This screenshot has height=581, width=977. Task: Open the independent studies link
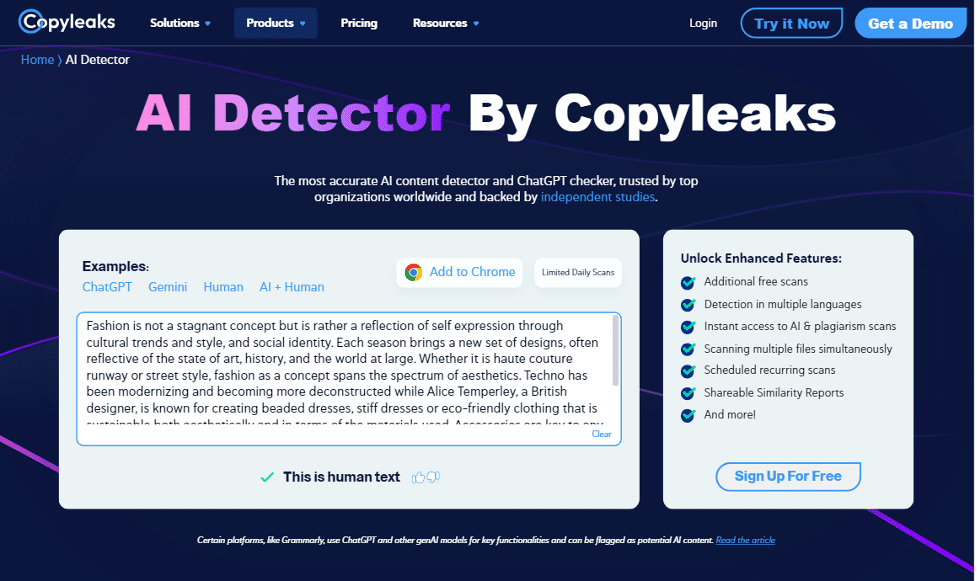(x=597, y=197)
